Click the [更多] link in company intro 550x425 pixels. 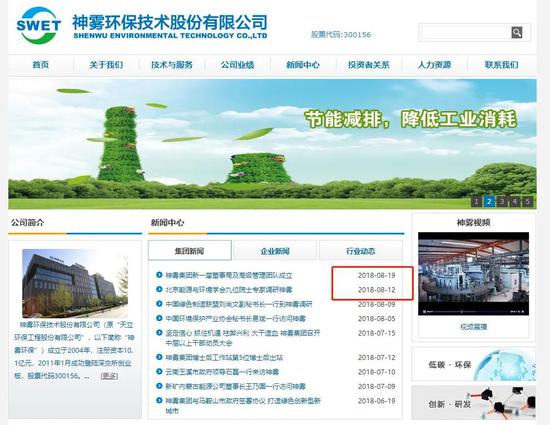pyautogui.click(x=109, y=376)
